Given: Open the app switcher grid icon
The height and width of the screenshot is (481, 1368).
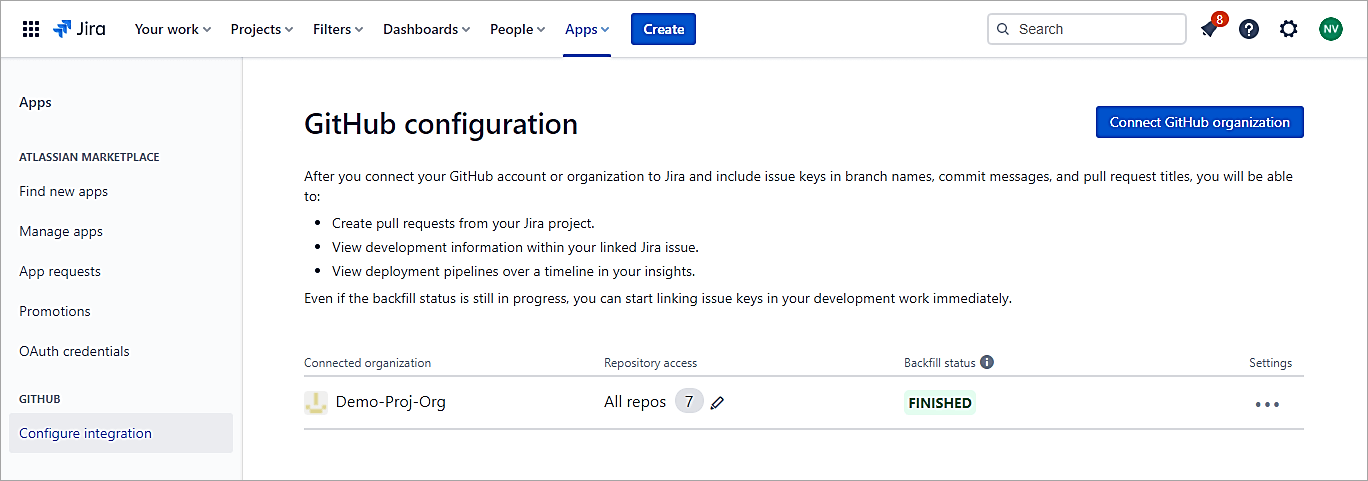Looking at the screenshot, I should point(31,29).
